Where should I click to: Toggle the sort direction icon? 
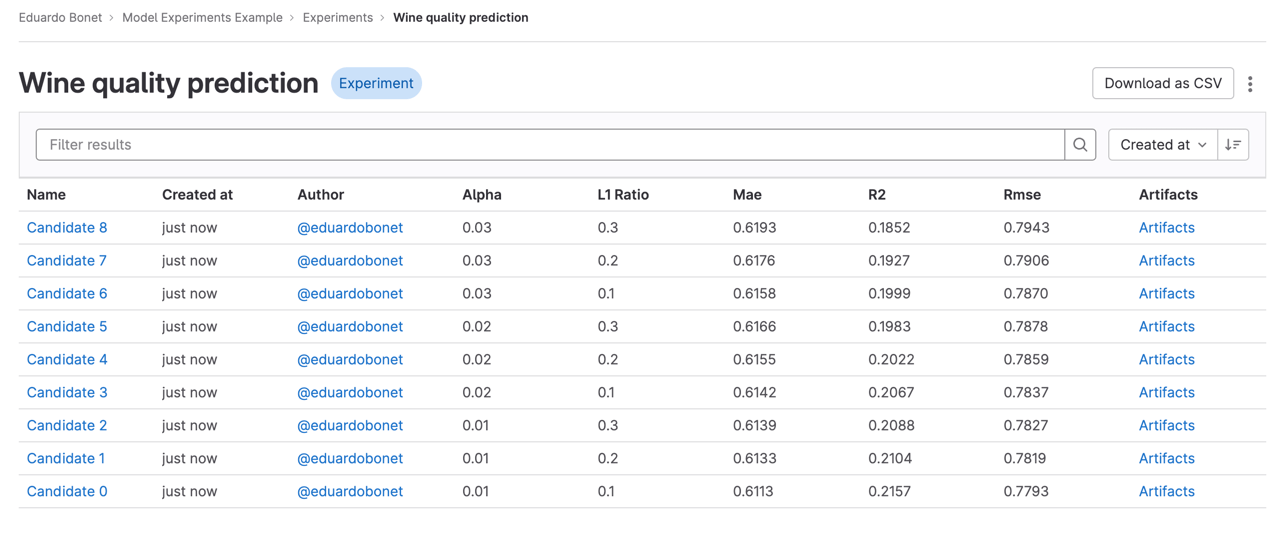click(x=1233, y=145)
